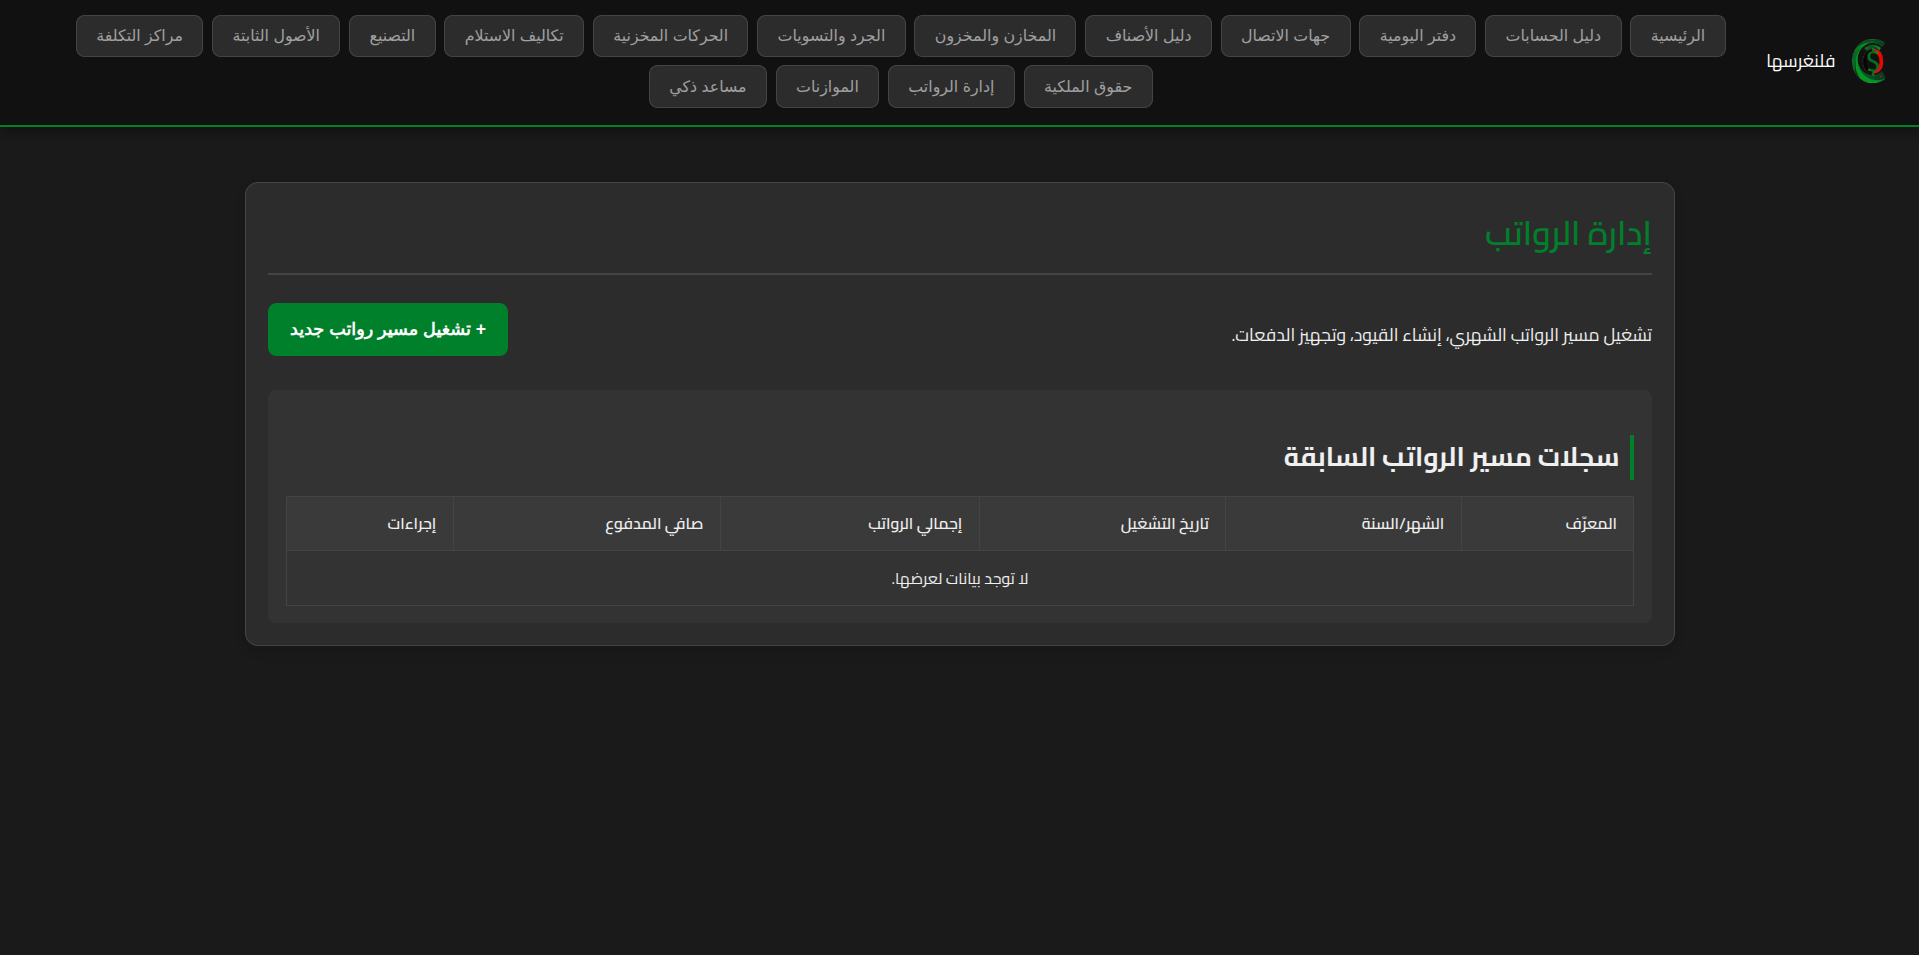Launch مساعد ذكي smart assistant
1919x955 pixels.
point(707,87)
